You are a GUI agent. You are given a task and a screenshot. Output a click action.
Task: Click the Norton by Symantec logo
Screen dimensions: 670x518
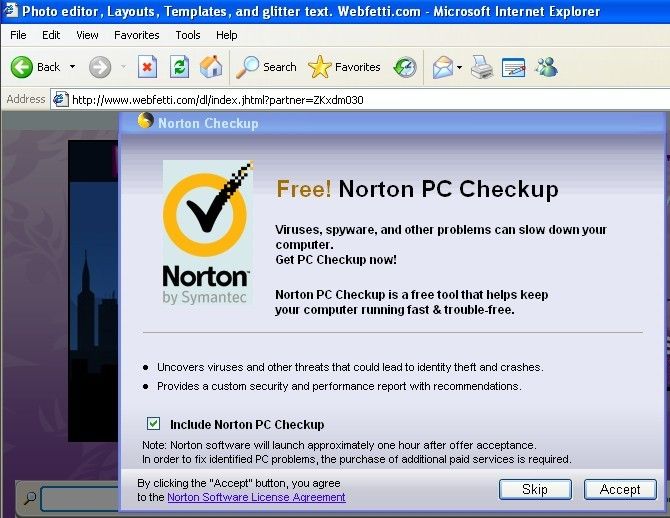pos(208,233)
